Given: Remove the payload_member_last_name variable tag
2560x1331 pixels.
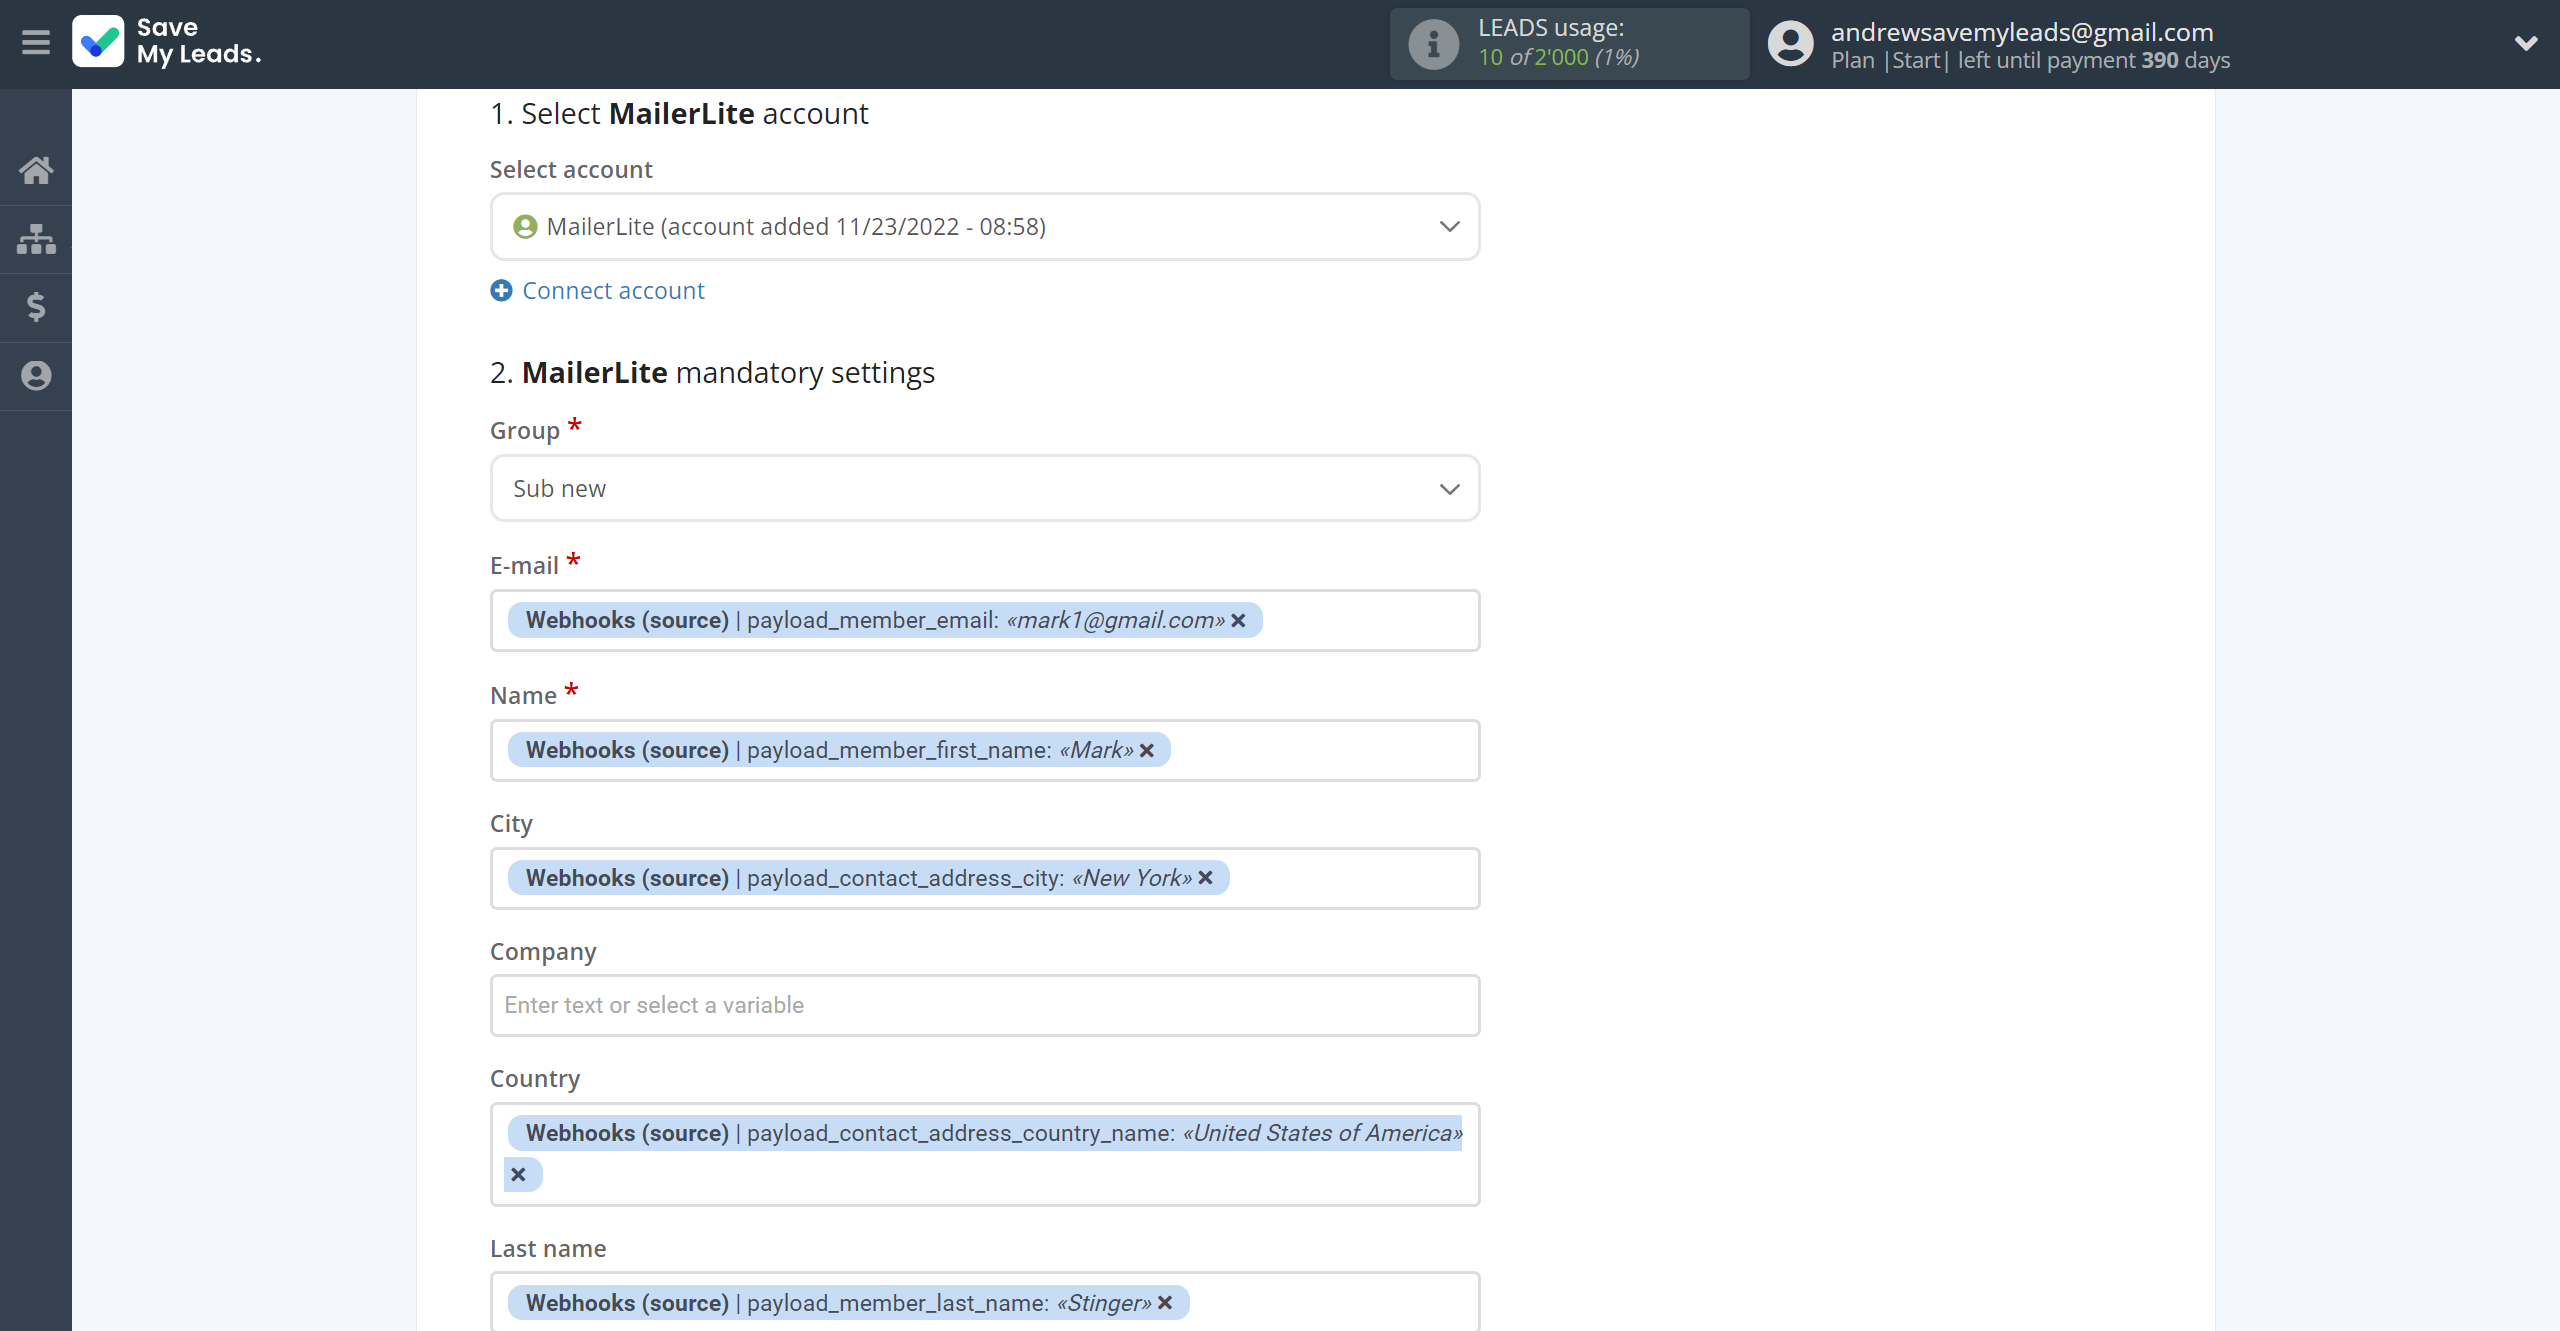Looking at the screenshot, I should pyautogui.click(x=1165, y=1303).
